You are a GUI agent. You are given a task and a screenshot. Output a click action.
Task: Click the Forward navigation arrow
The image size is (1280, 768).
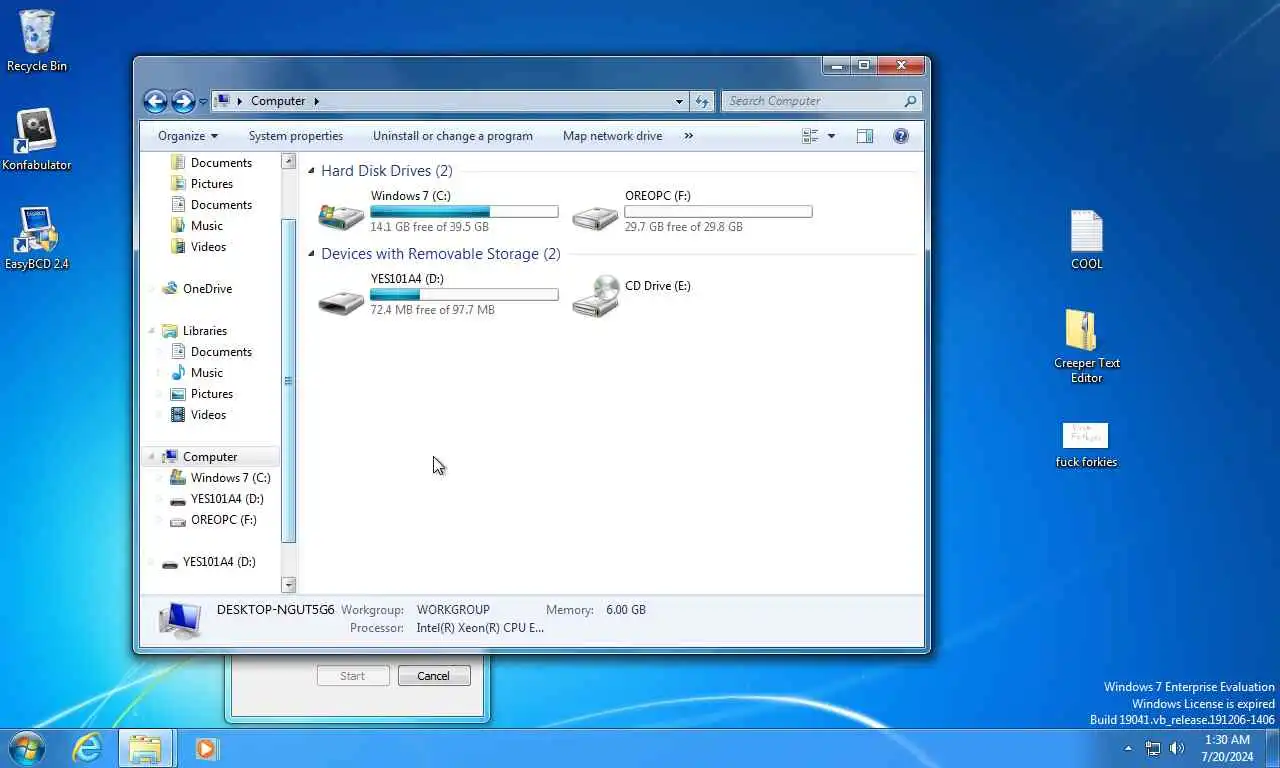click(183, 101)
